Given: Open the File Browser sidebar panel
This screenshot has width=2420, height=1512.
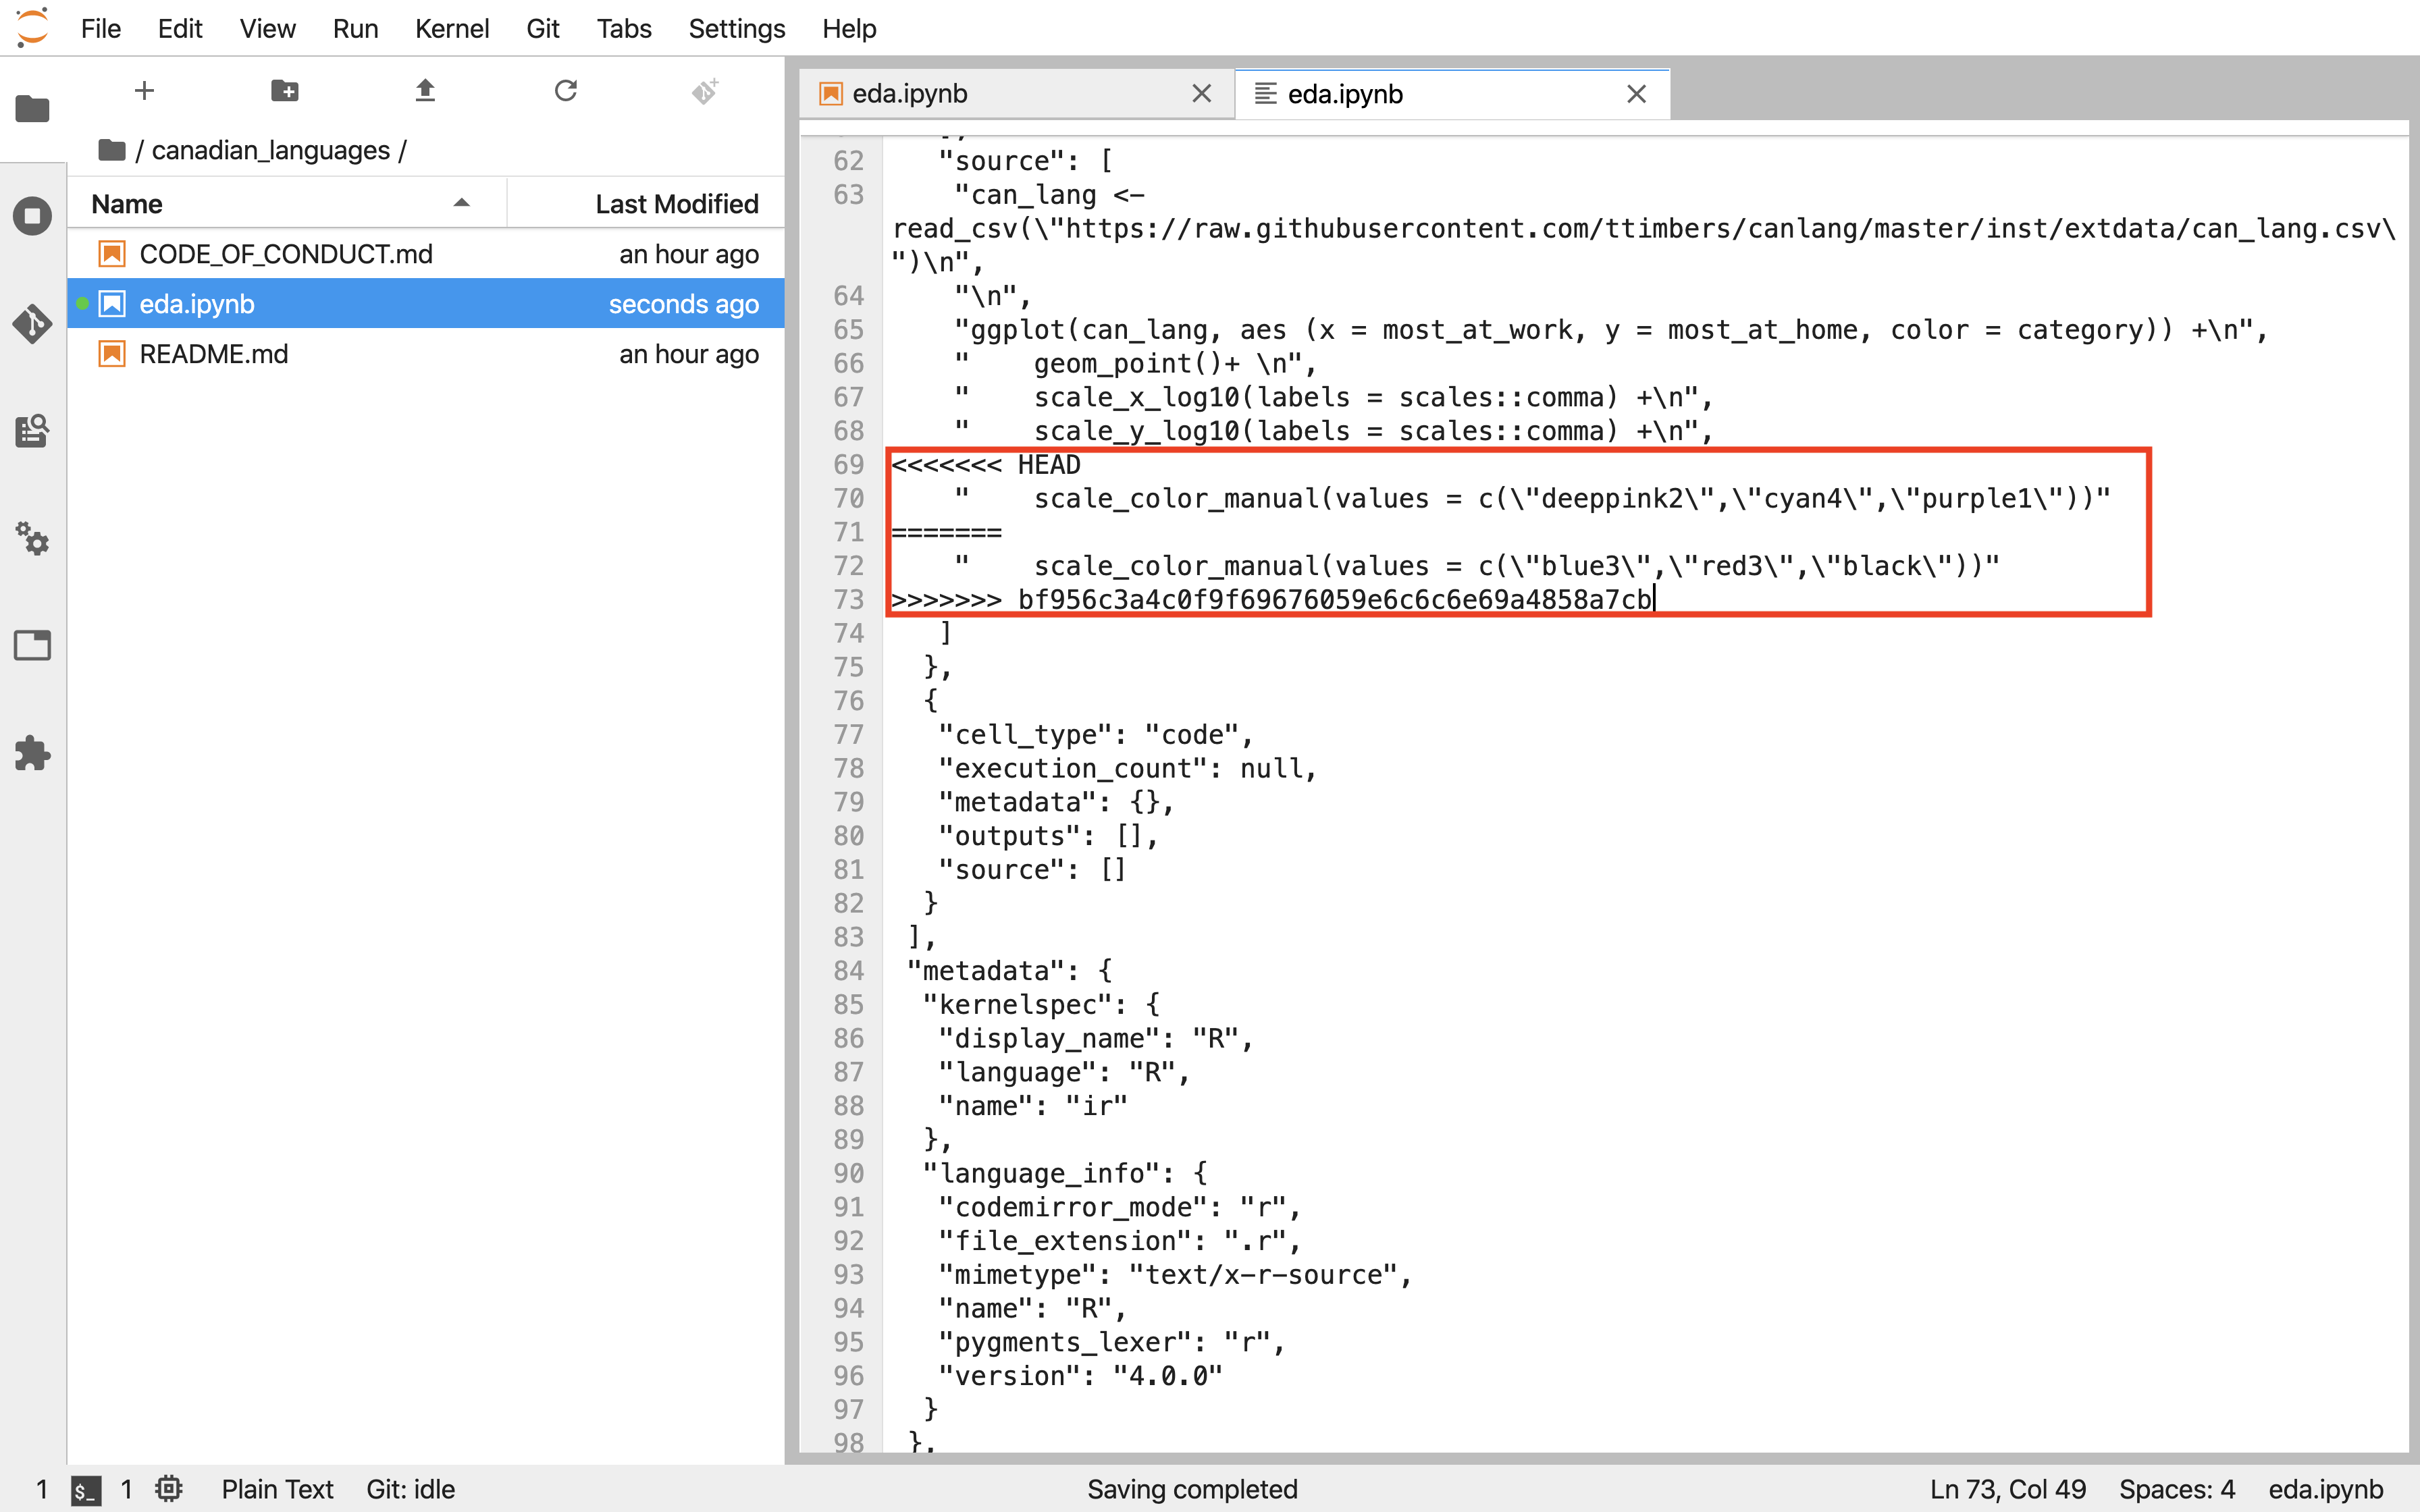Looking at the screenshot, I should coord(32,108).
